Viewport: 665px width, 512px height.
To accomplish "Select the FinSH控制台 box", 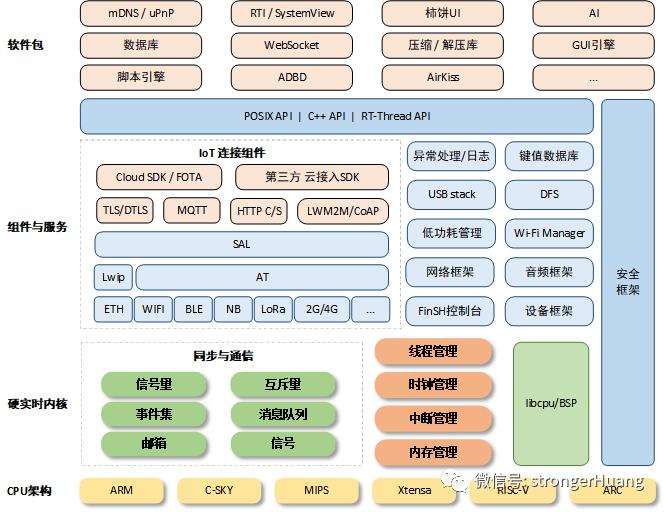I will [450, 311].
